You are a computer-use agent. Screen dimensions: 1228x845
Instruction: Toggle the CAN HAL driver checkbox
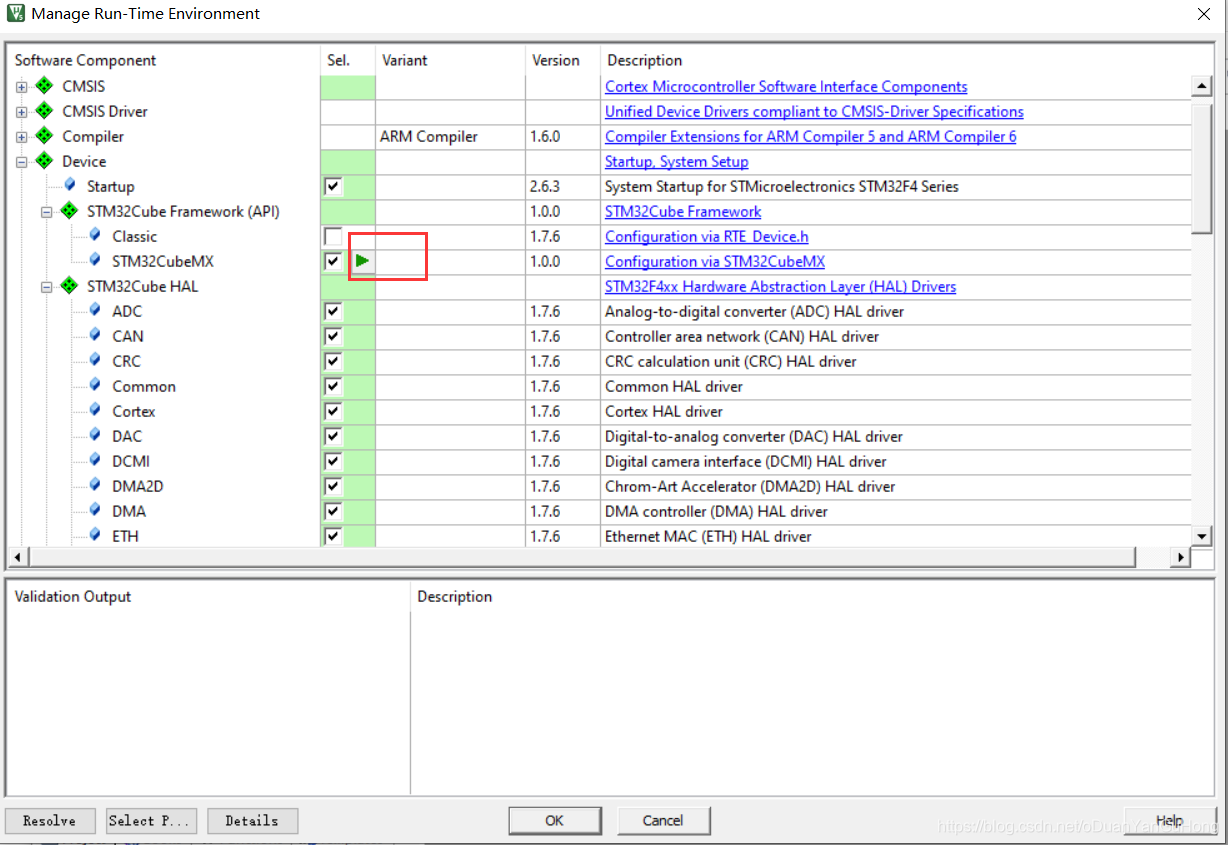coord(333,336)
